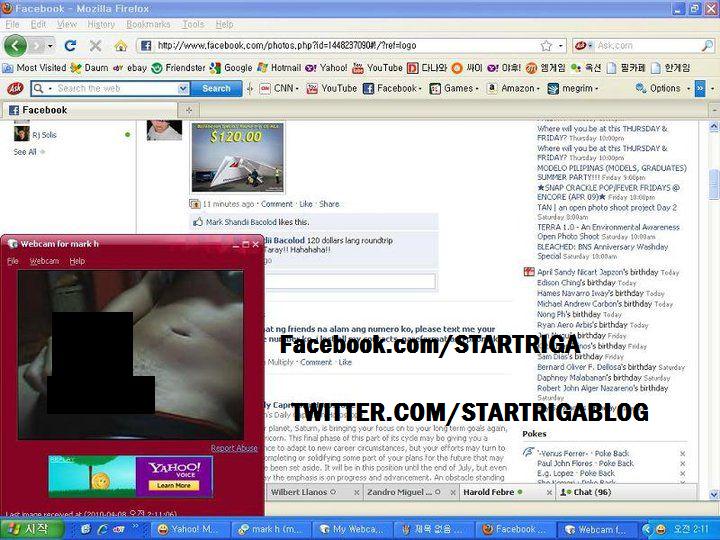Open the Daum bookmark
720x540 pixels.
pyautogui.click(x=90, y=68)
